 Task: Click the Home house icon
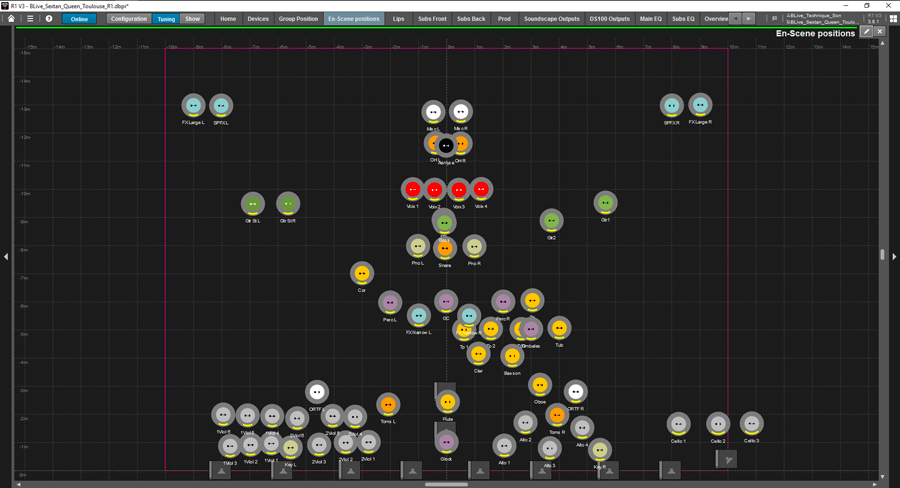point(11,18)
